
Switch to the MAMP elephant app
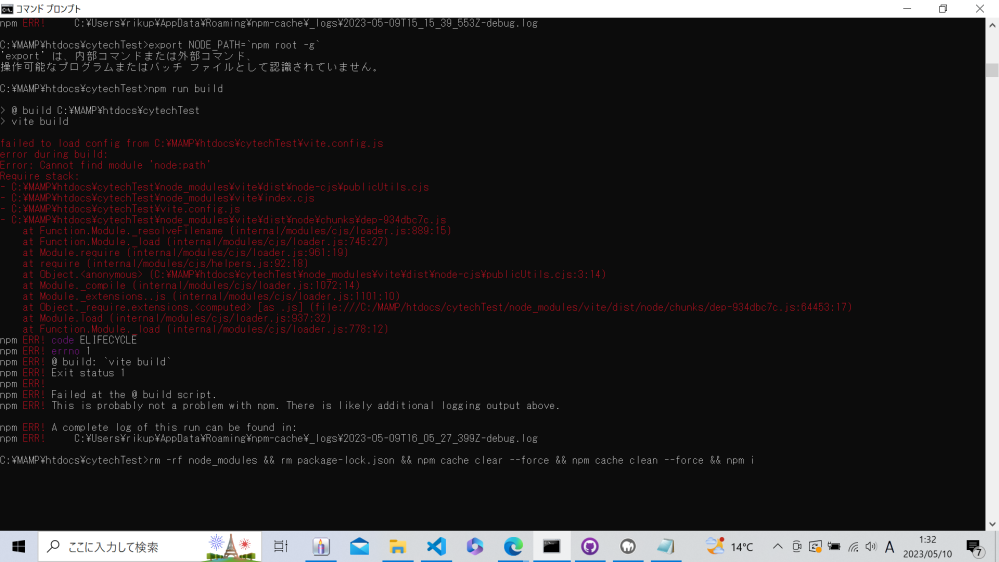point(628,547)
